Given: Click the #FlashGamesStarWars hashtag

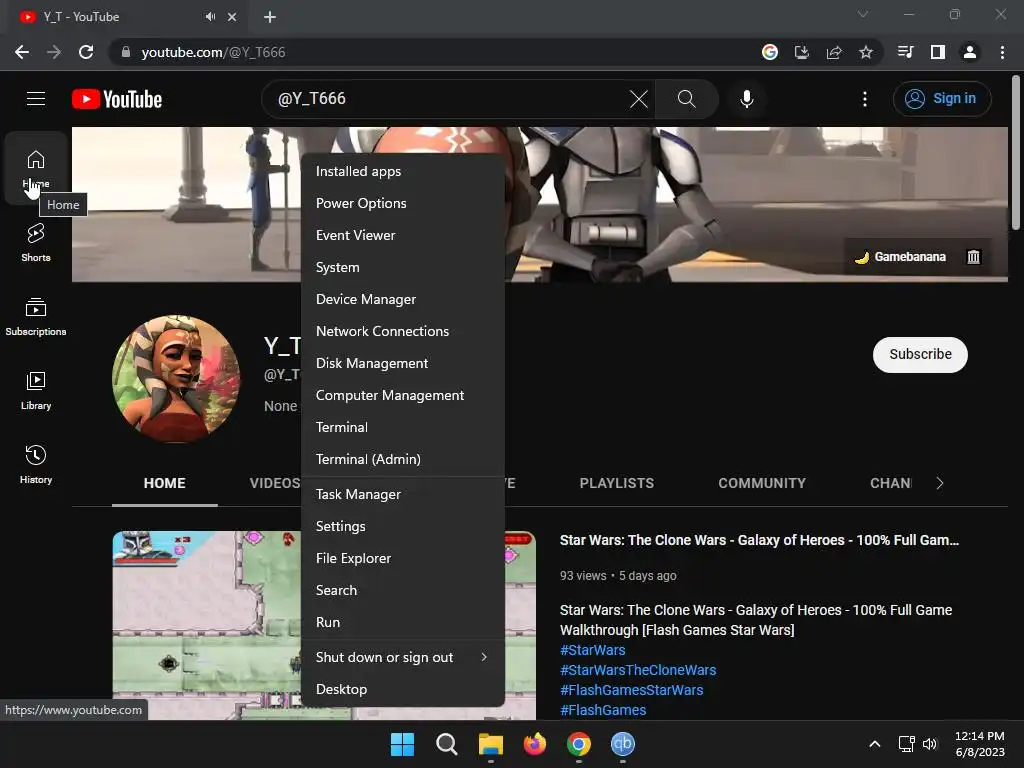Looking at the screenshot, I should (x=632, y=690).
